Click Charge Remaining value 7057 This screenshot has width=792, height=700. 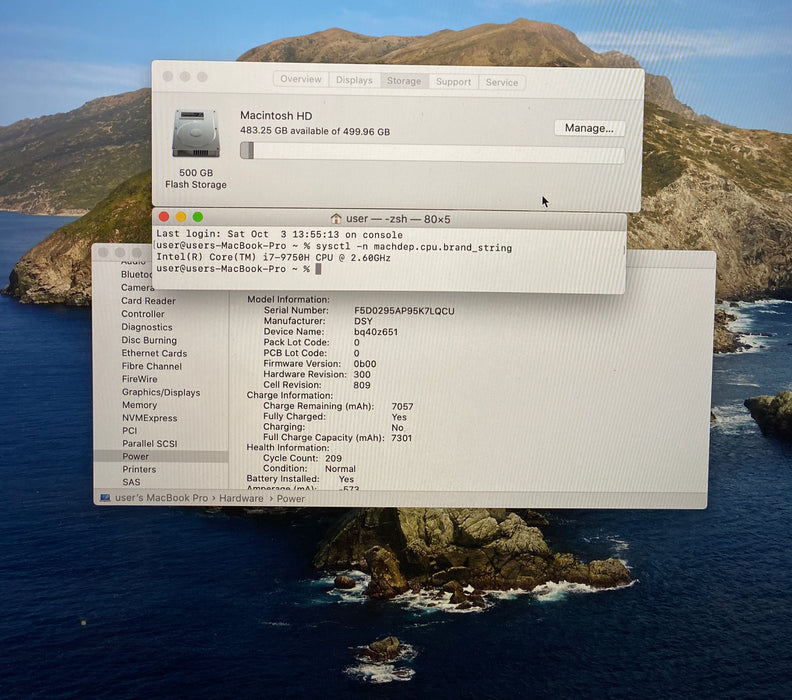click(x=402, y=406)
